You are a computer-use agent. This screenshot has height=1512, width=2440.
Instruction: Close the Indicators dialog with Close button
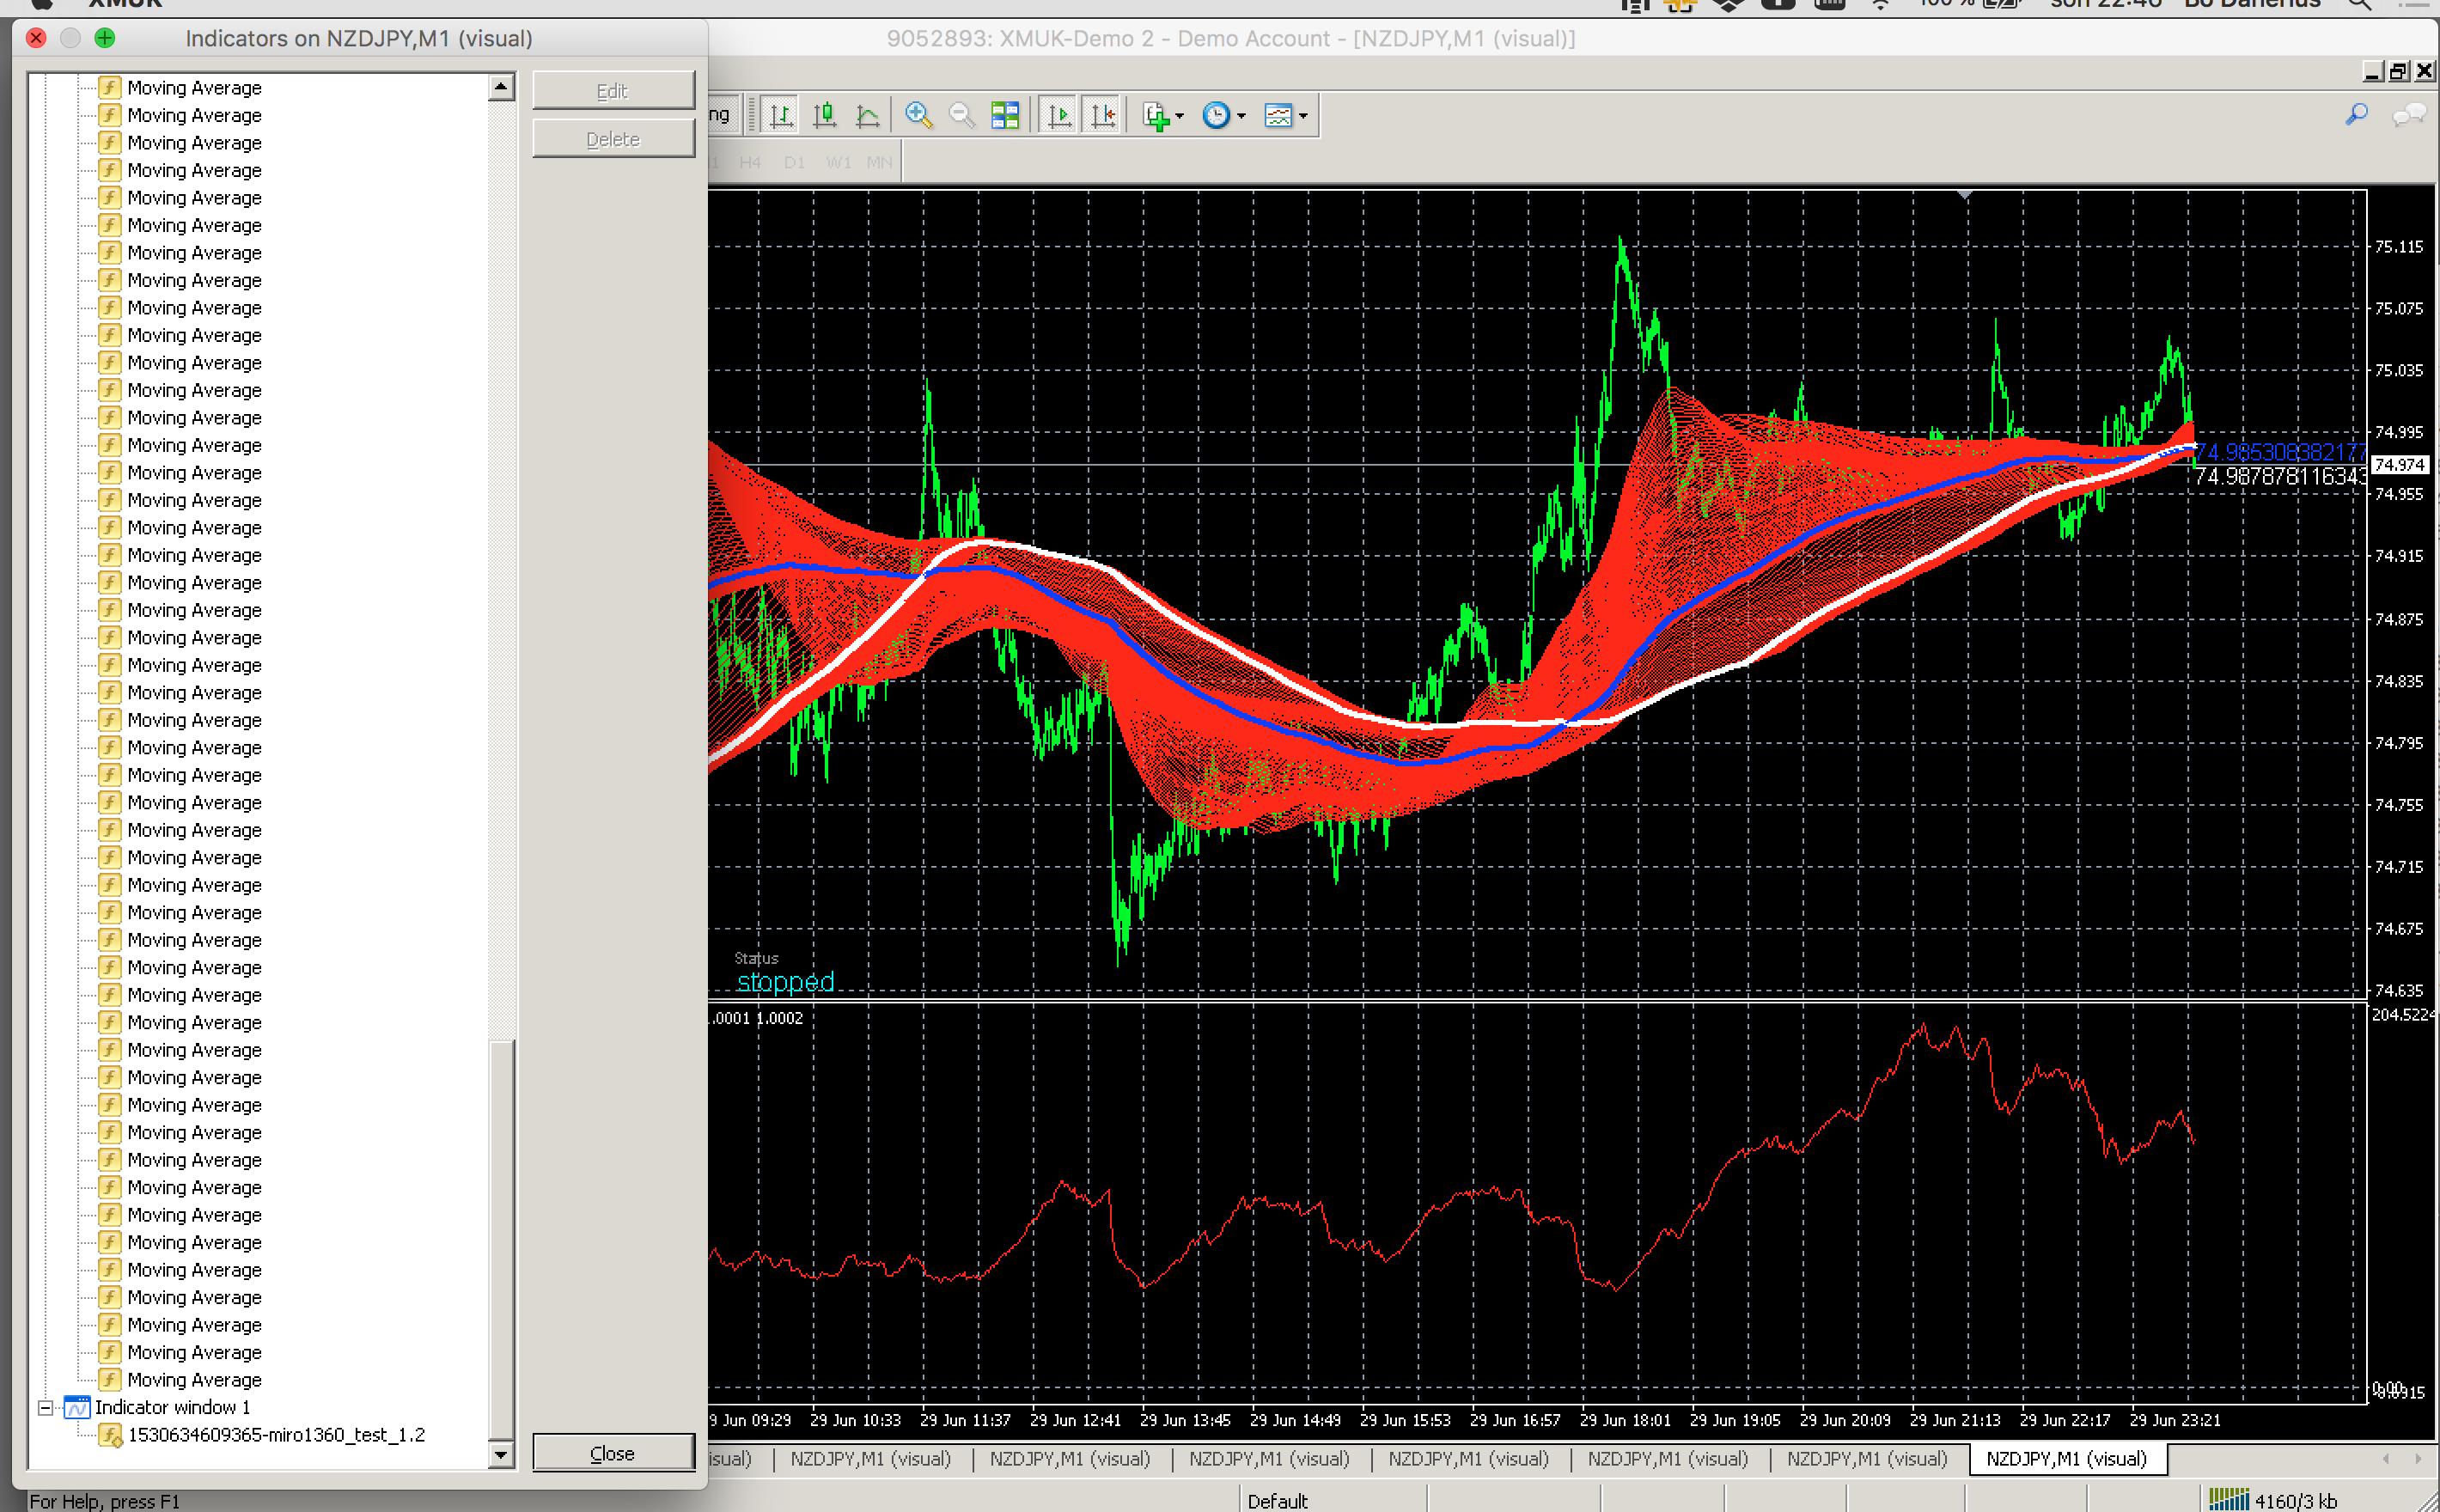point(613,1453)
